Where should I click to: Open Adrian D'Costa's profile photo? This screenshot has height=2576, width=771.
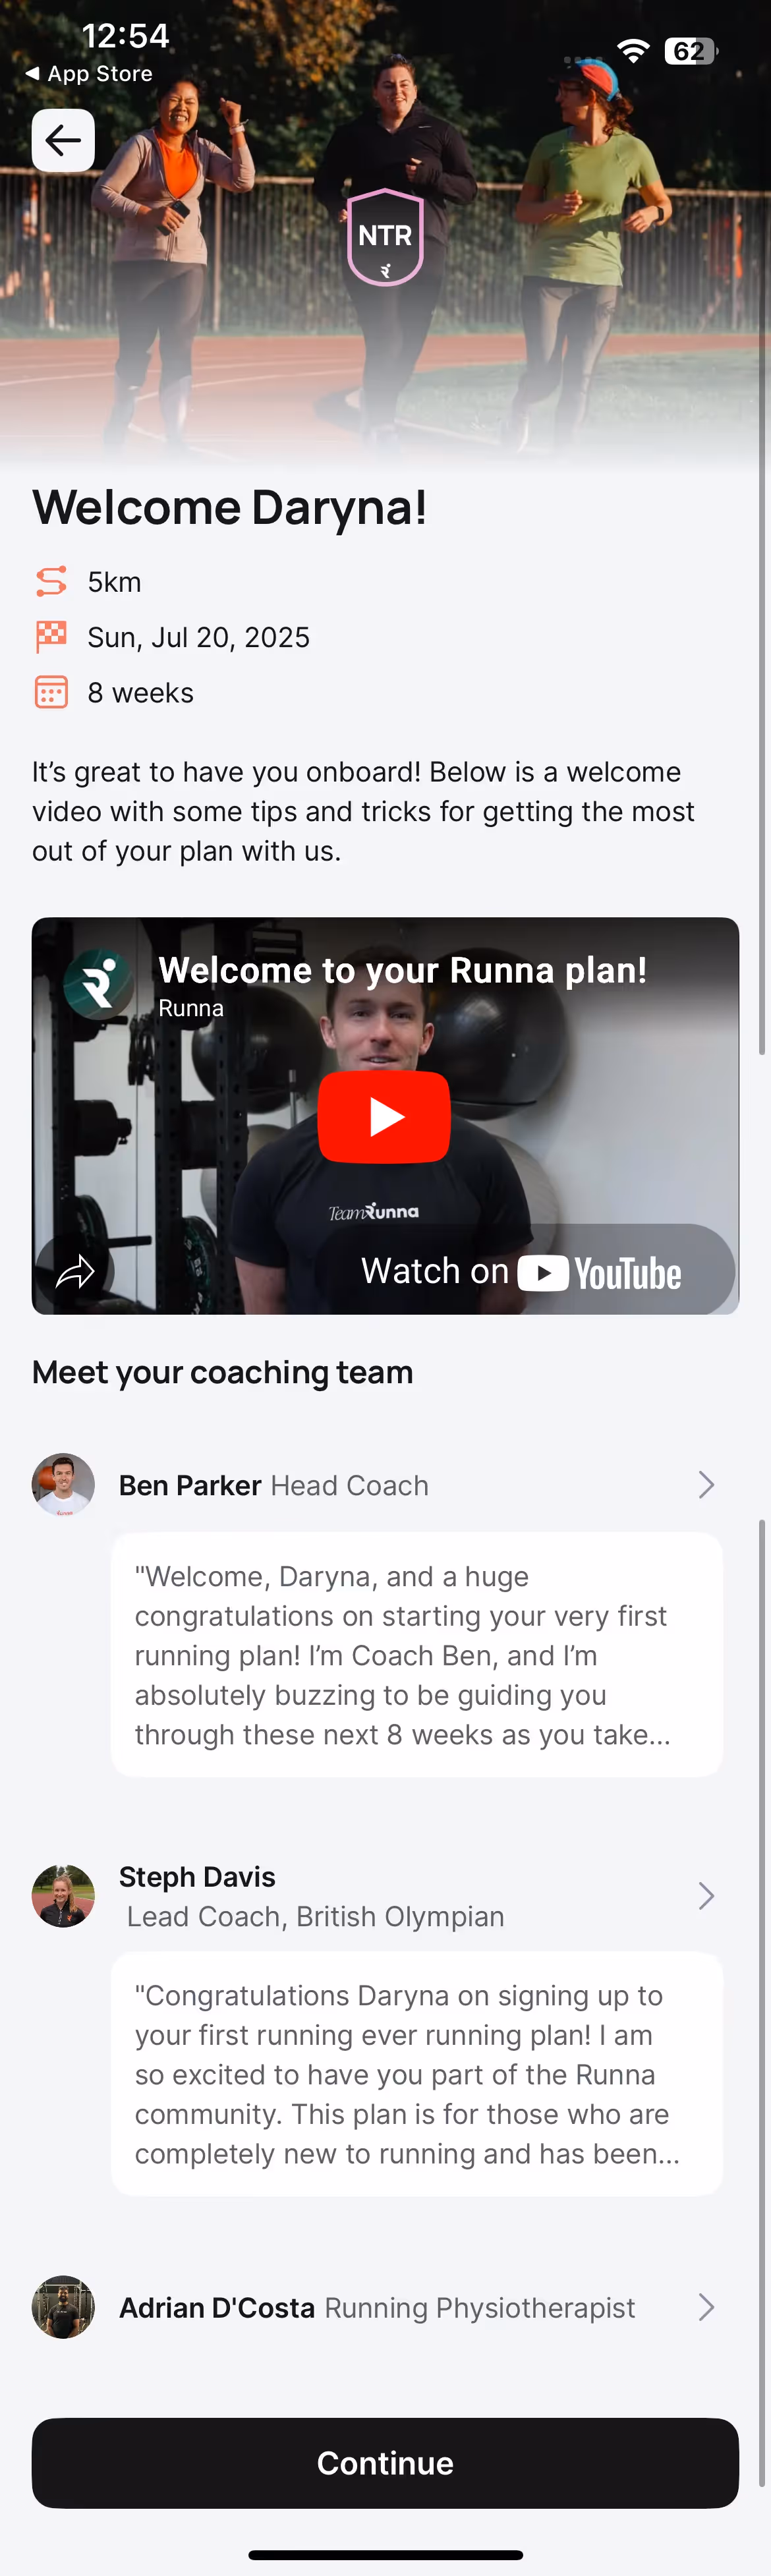coord(63,2307)
